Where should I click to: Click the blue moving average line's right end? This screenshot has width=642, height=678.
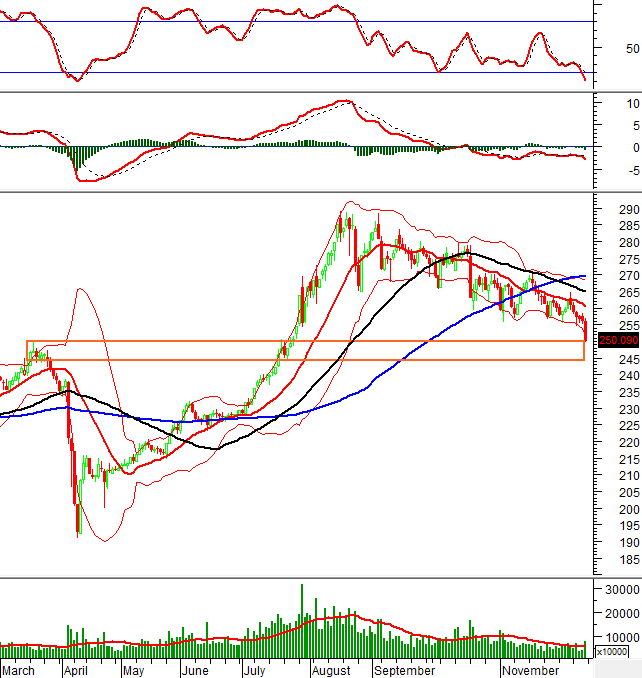click(583, 276)
